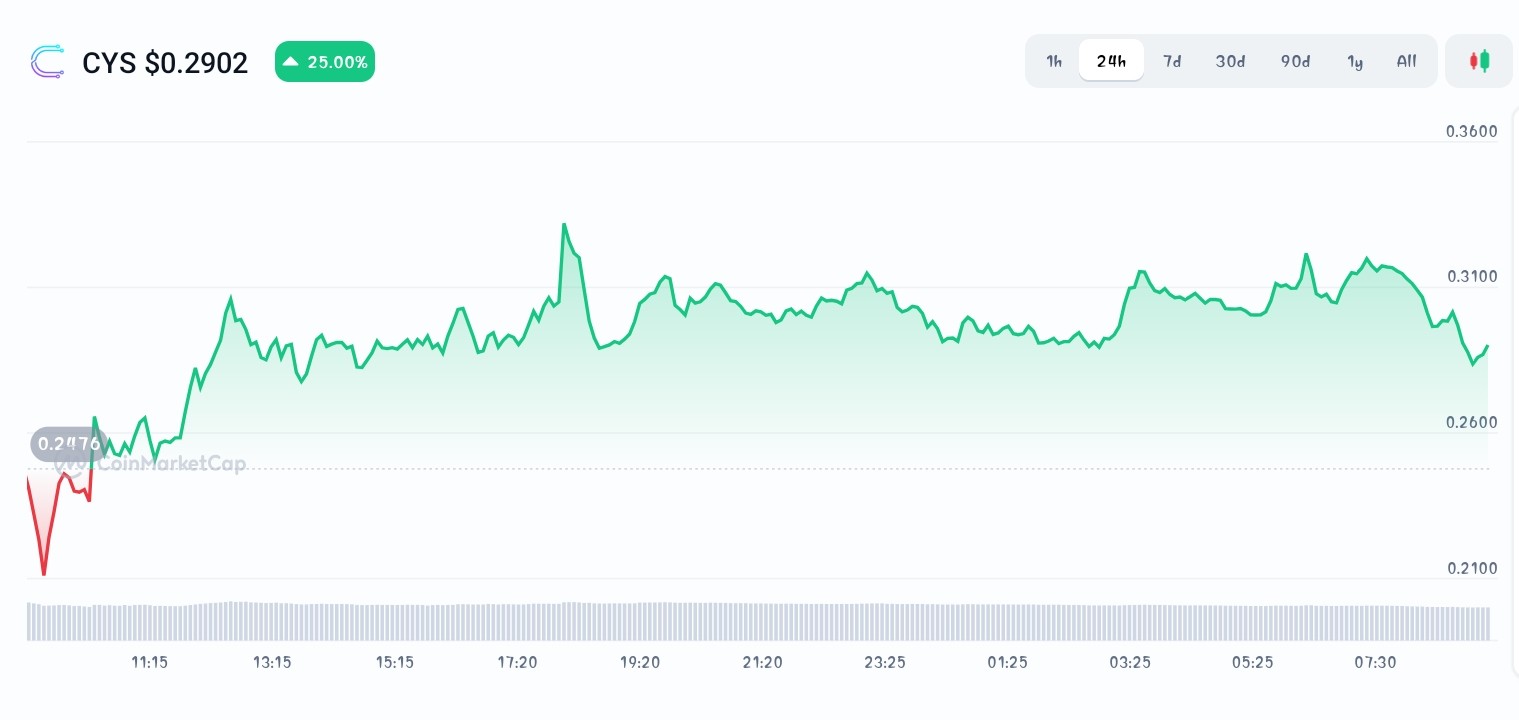
Task: Toggle candlestick chart view icon
Action: 1479,61
